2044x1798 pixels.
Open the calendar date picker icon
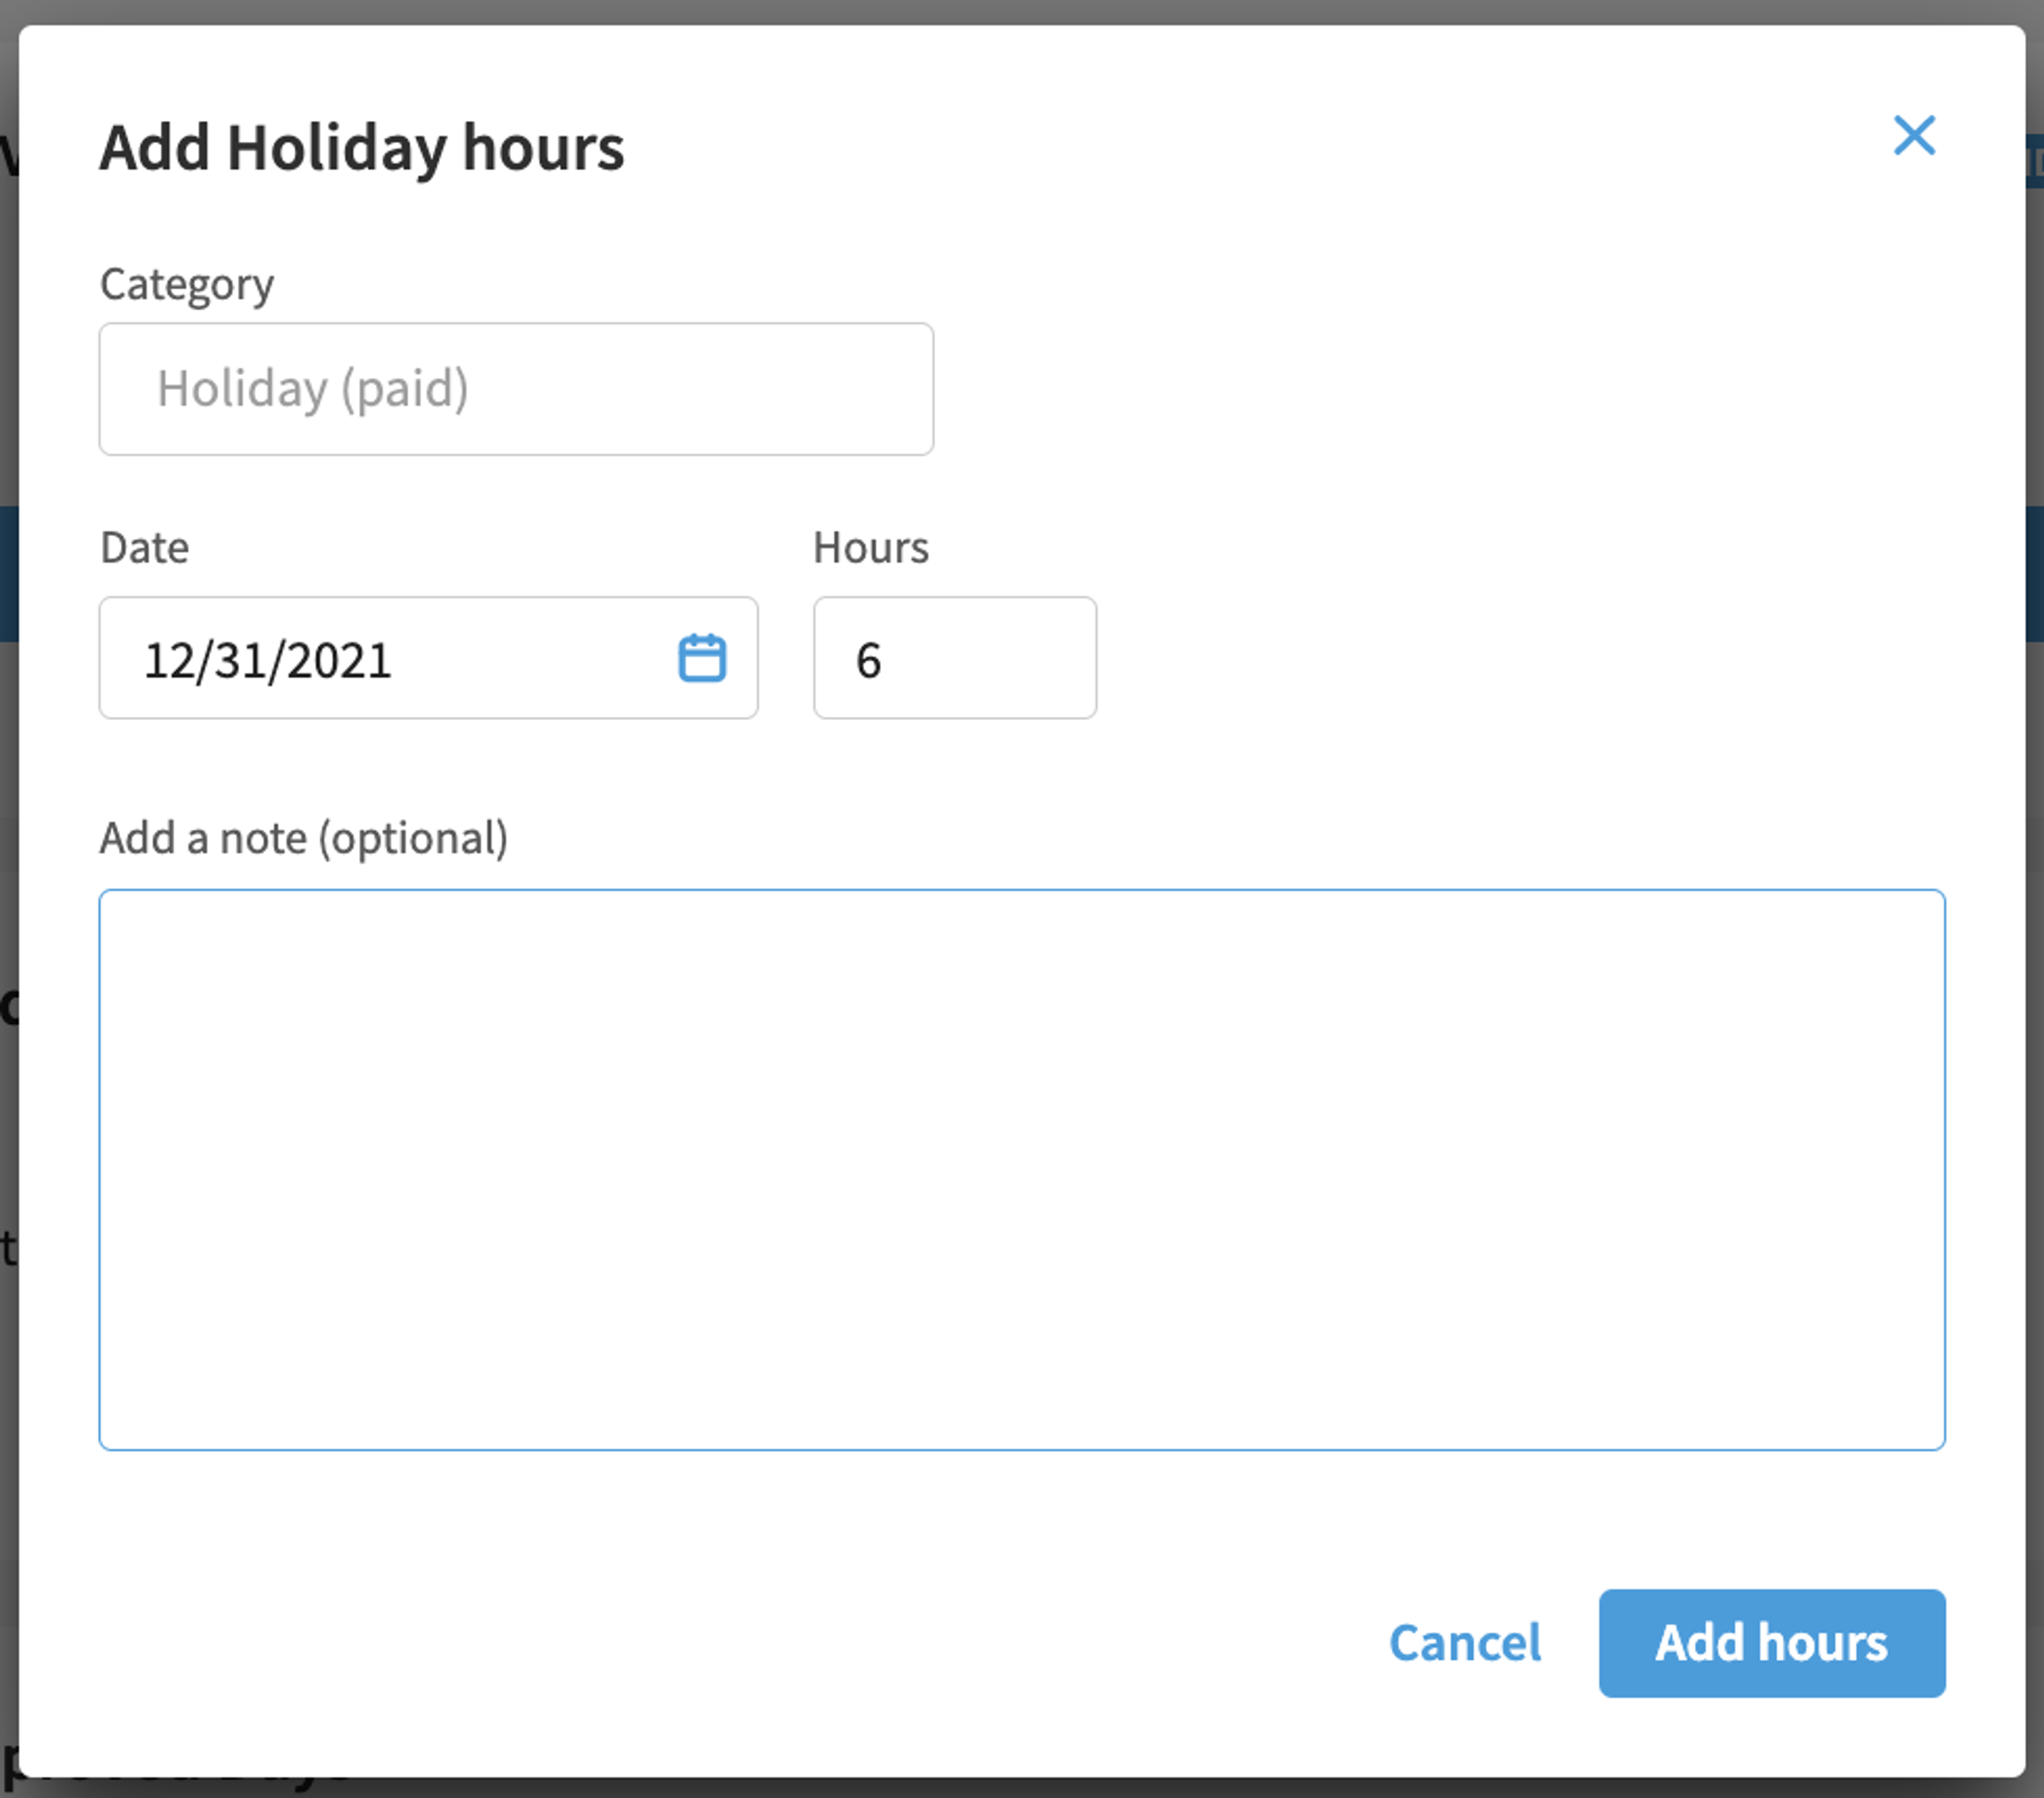[x=702, y=658]
